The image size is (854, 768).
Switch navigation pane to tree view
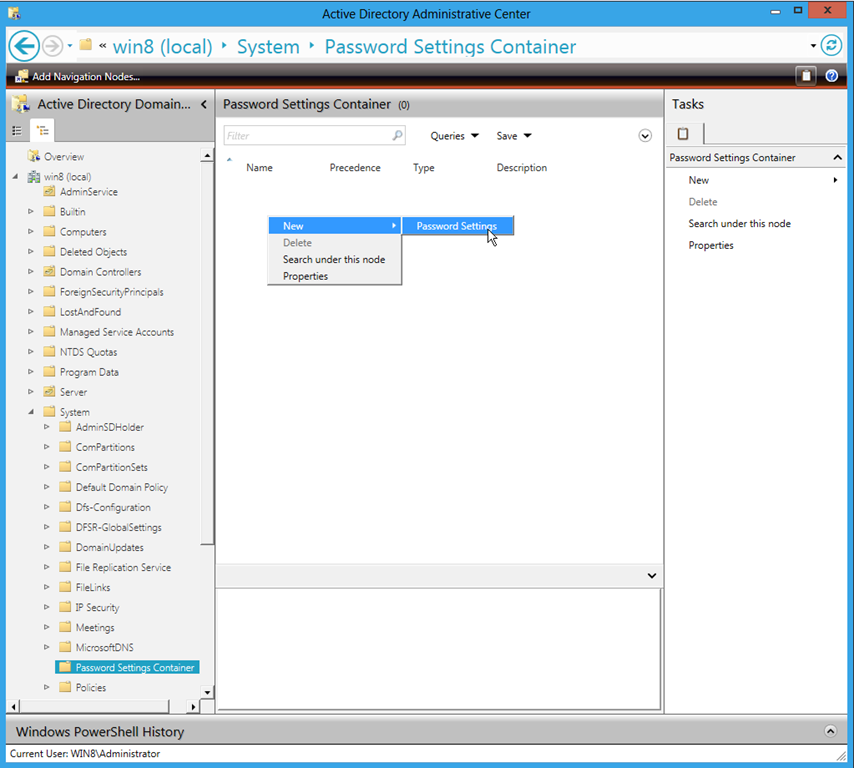42,131
